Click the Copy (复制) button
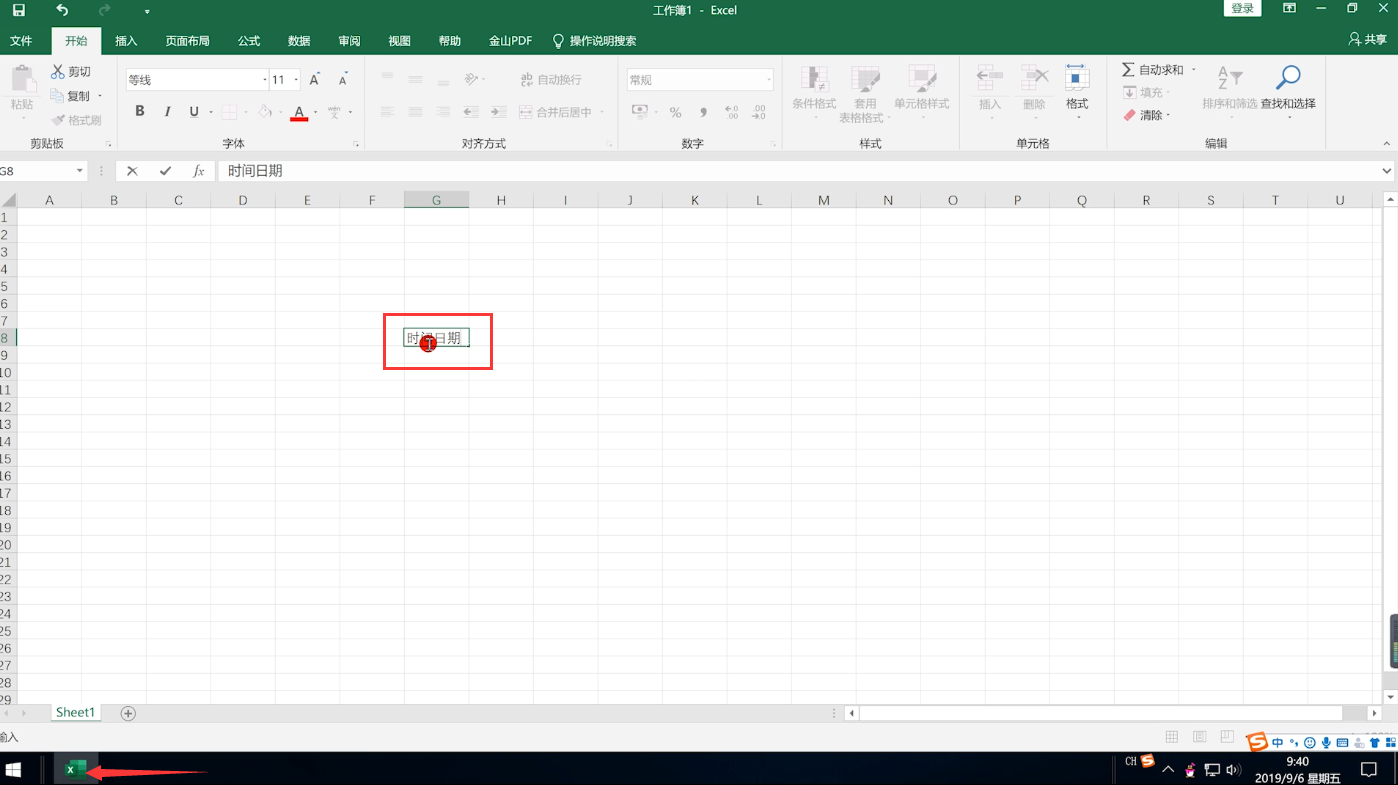 pyautogui.click(x=71, y=96)
